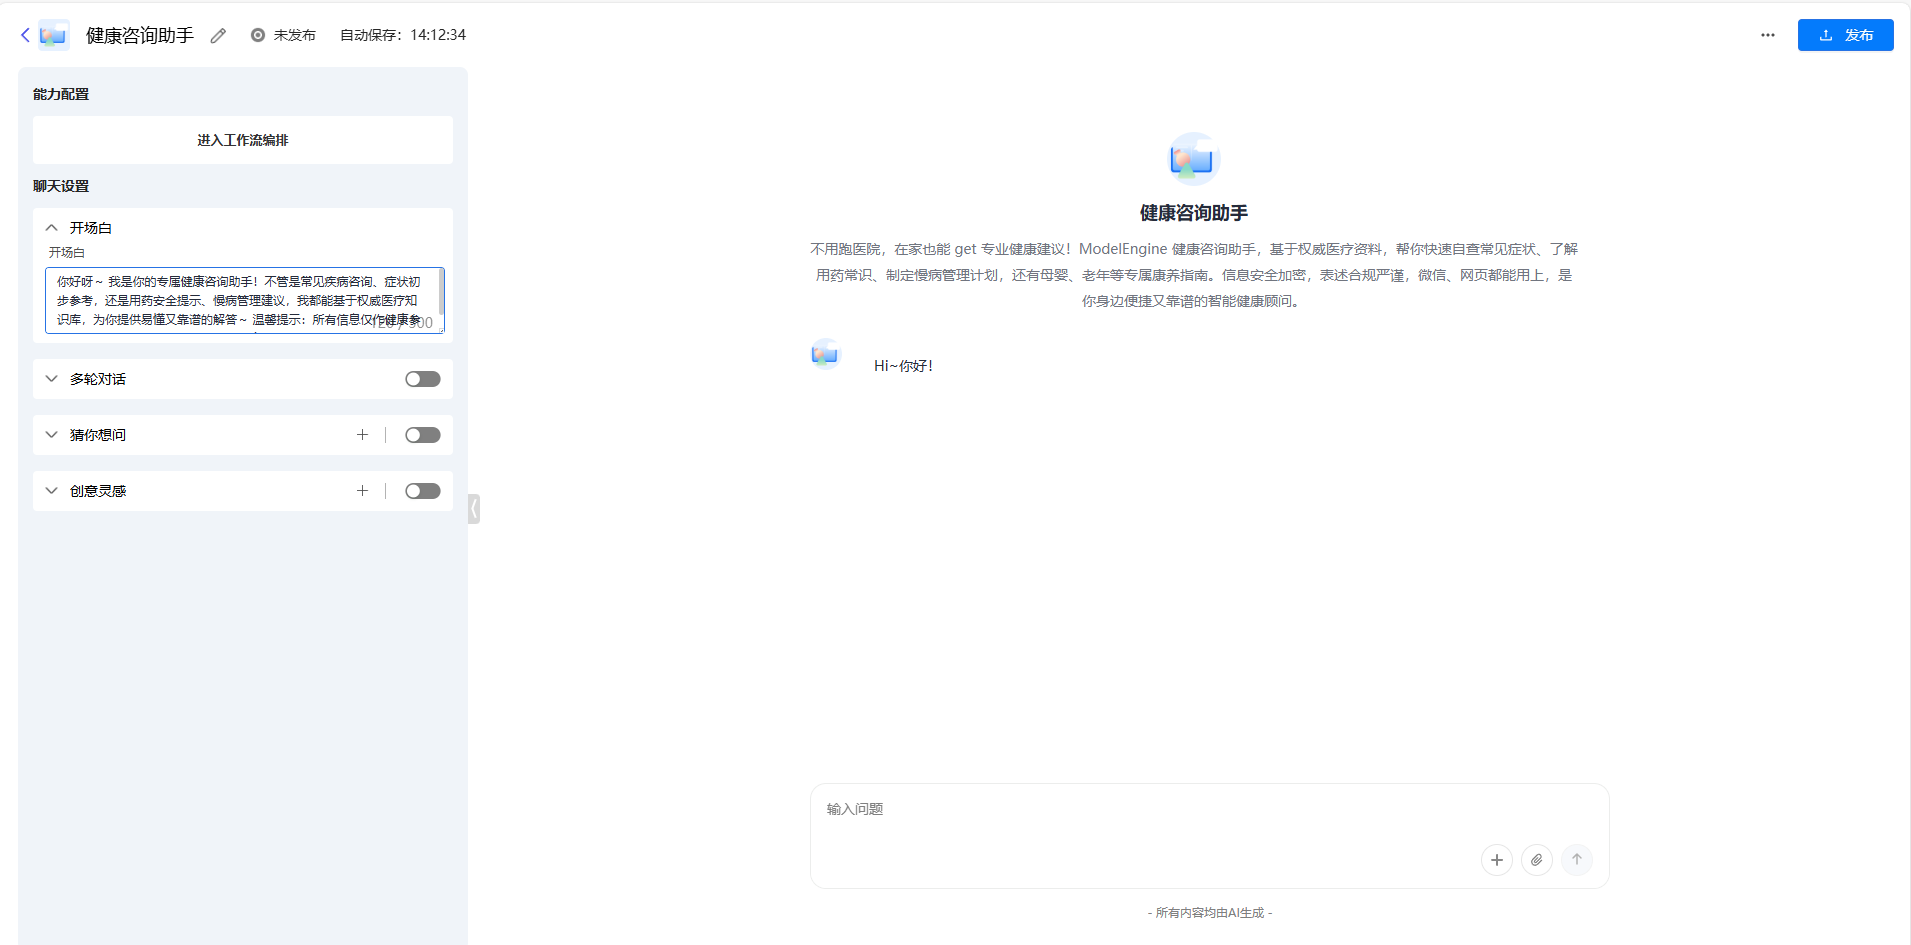Click the panel collapse handle on the sidebar edge
This screenshot has height=945, width=1911.
coord(473,508)
